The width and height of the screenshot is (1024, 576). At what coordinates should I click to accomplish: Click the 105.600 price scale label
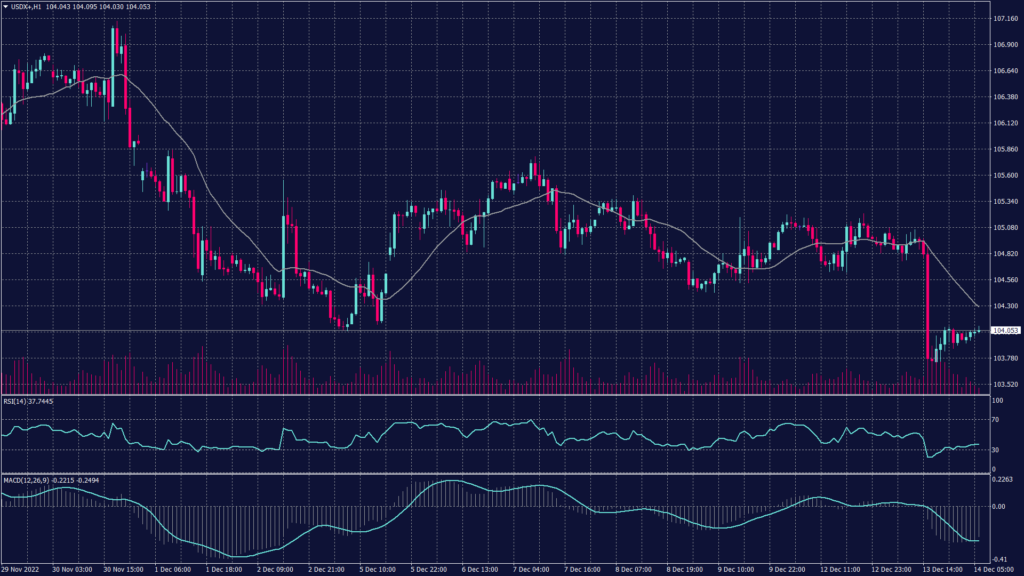(x=1004, y=176)
